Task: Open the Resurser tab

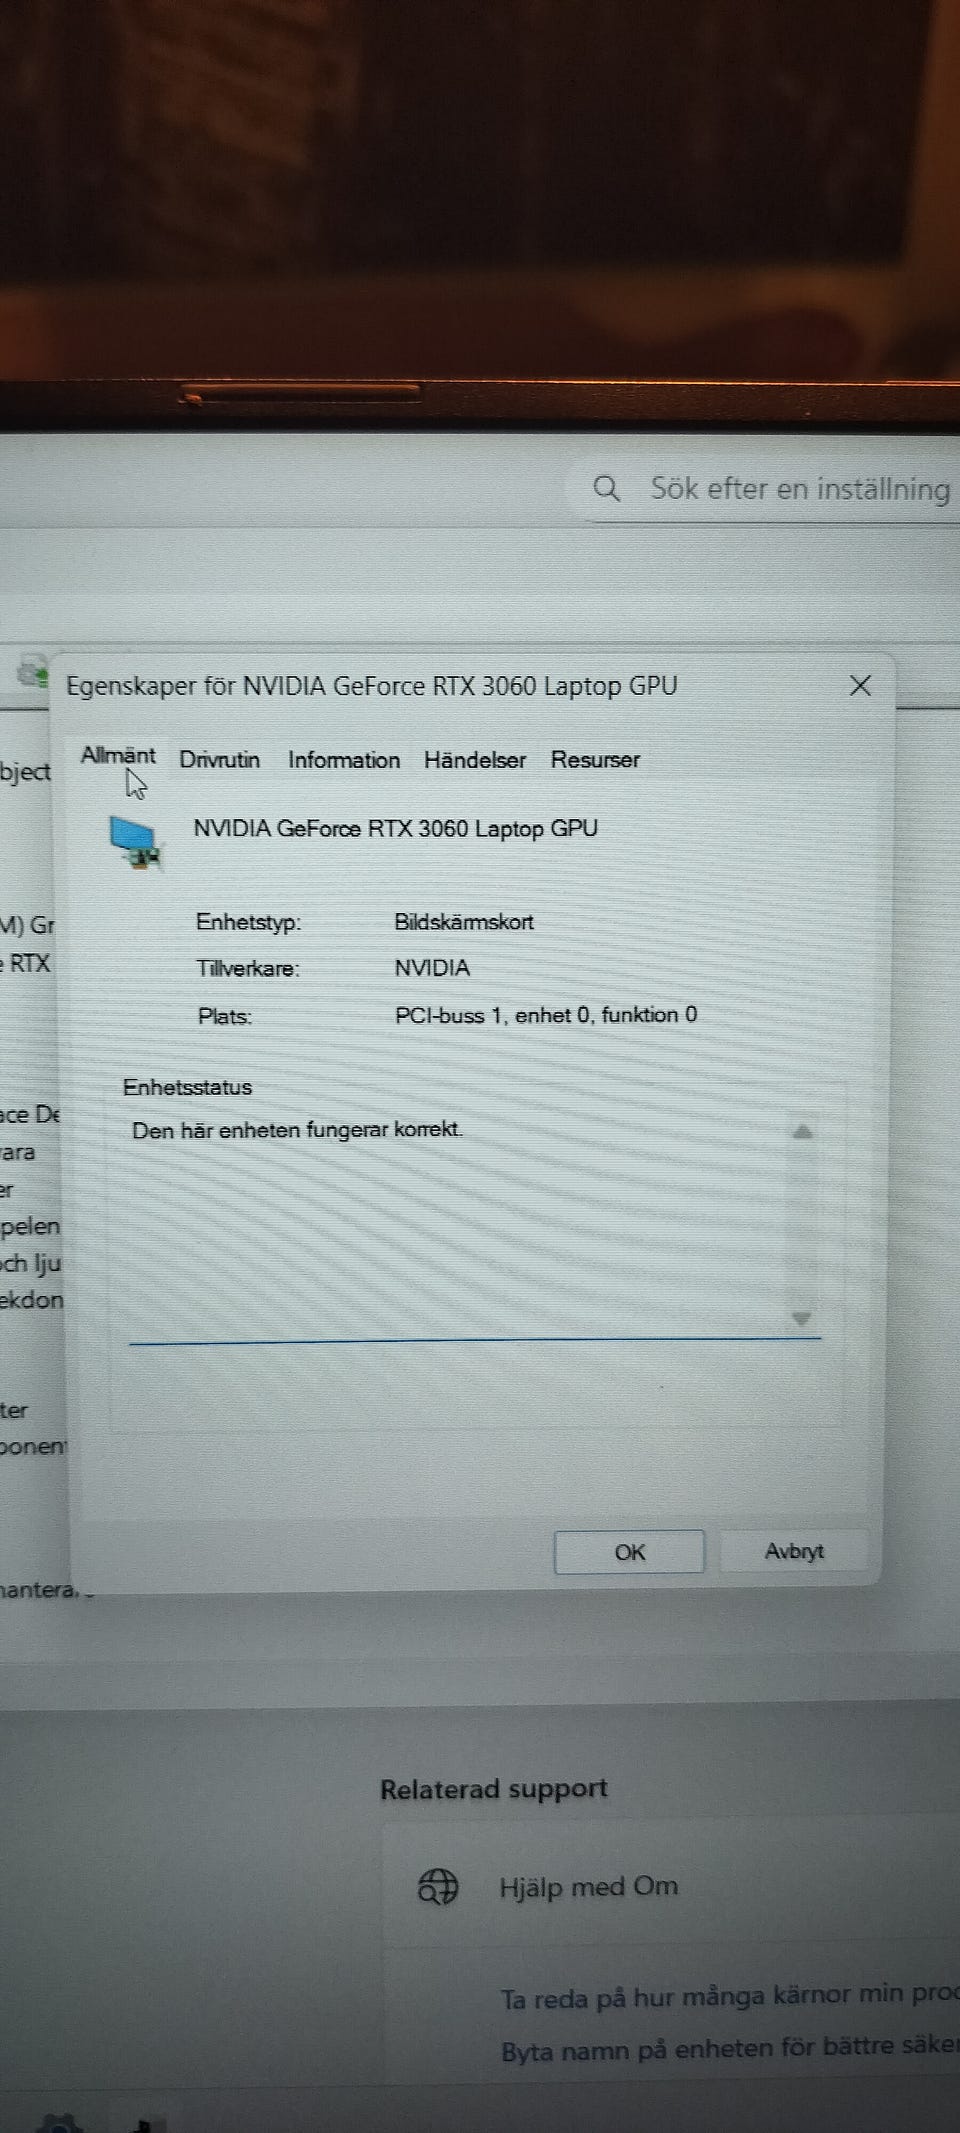Action: pyautogui.click(x=595, y=760)
